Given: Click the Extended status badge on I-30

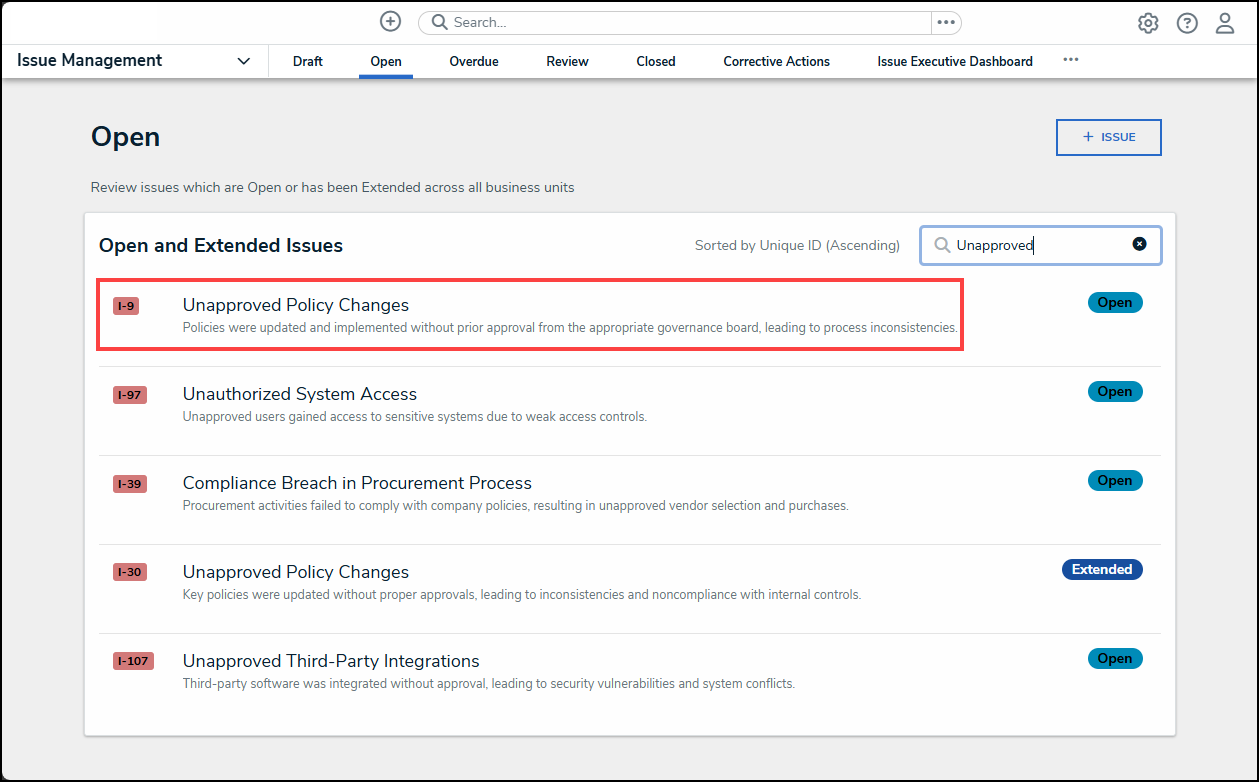Looking at the screenshot, I should pyautogui.click(x=1101, y=570).
